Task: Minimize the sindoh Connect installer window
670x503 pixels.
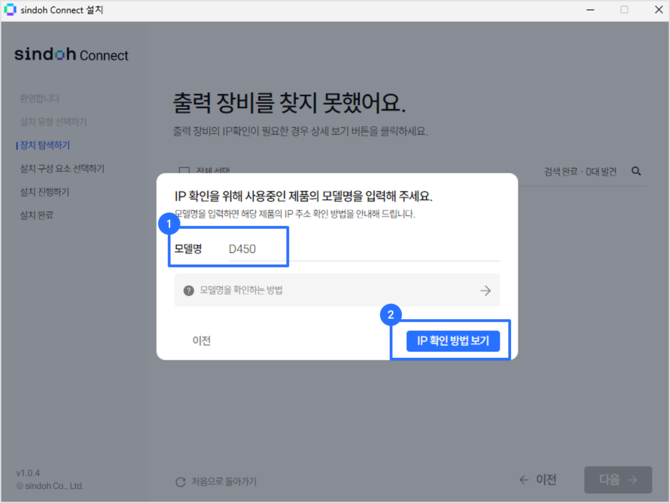Action: coord(591,10)
